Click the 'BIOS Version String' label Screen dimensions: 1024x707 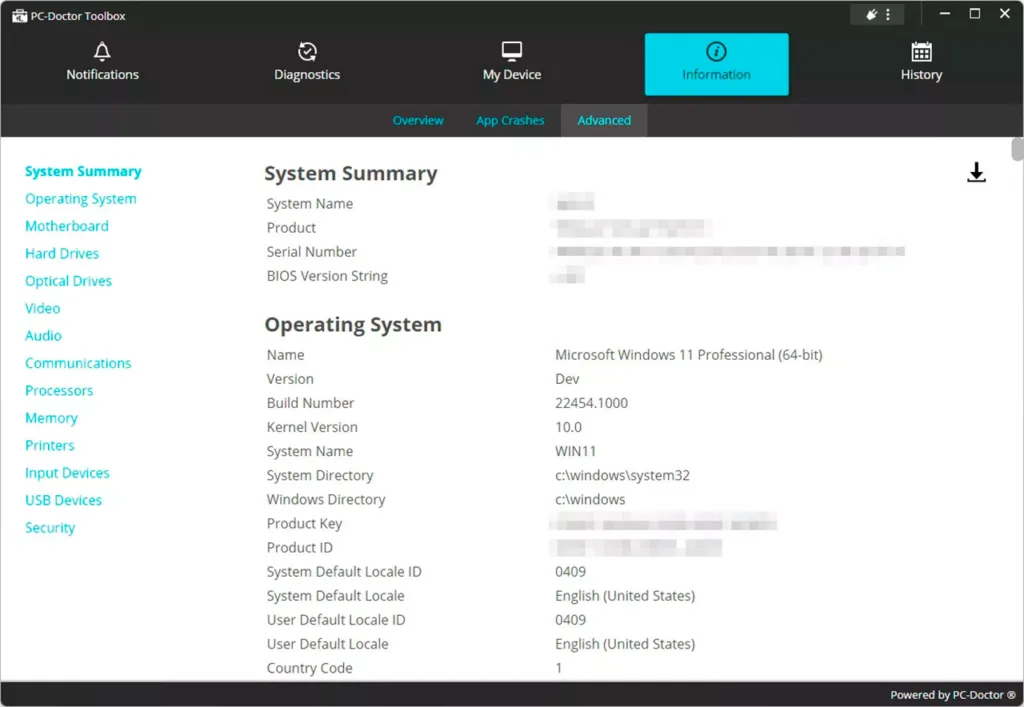327,276
